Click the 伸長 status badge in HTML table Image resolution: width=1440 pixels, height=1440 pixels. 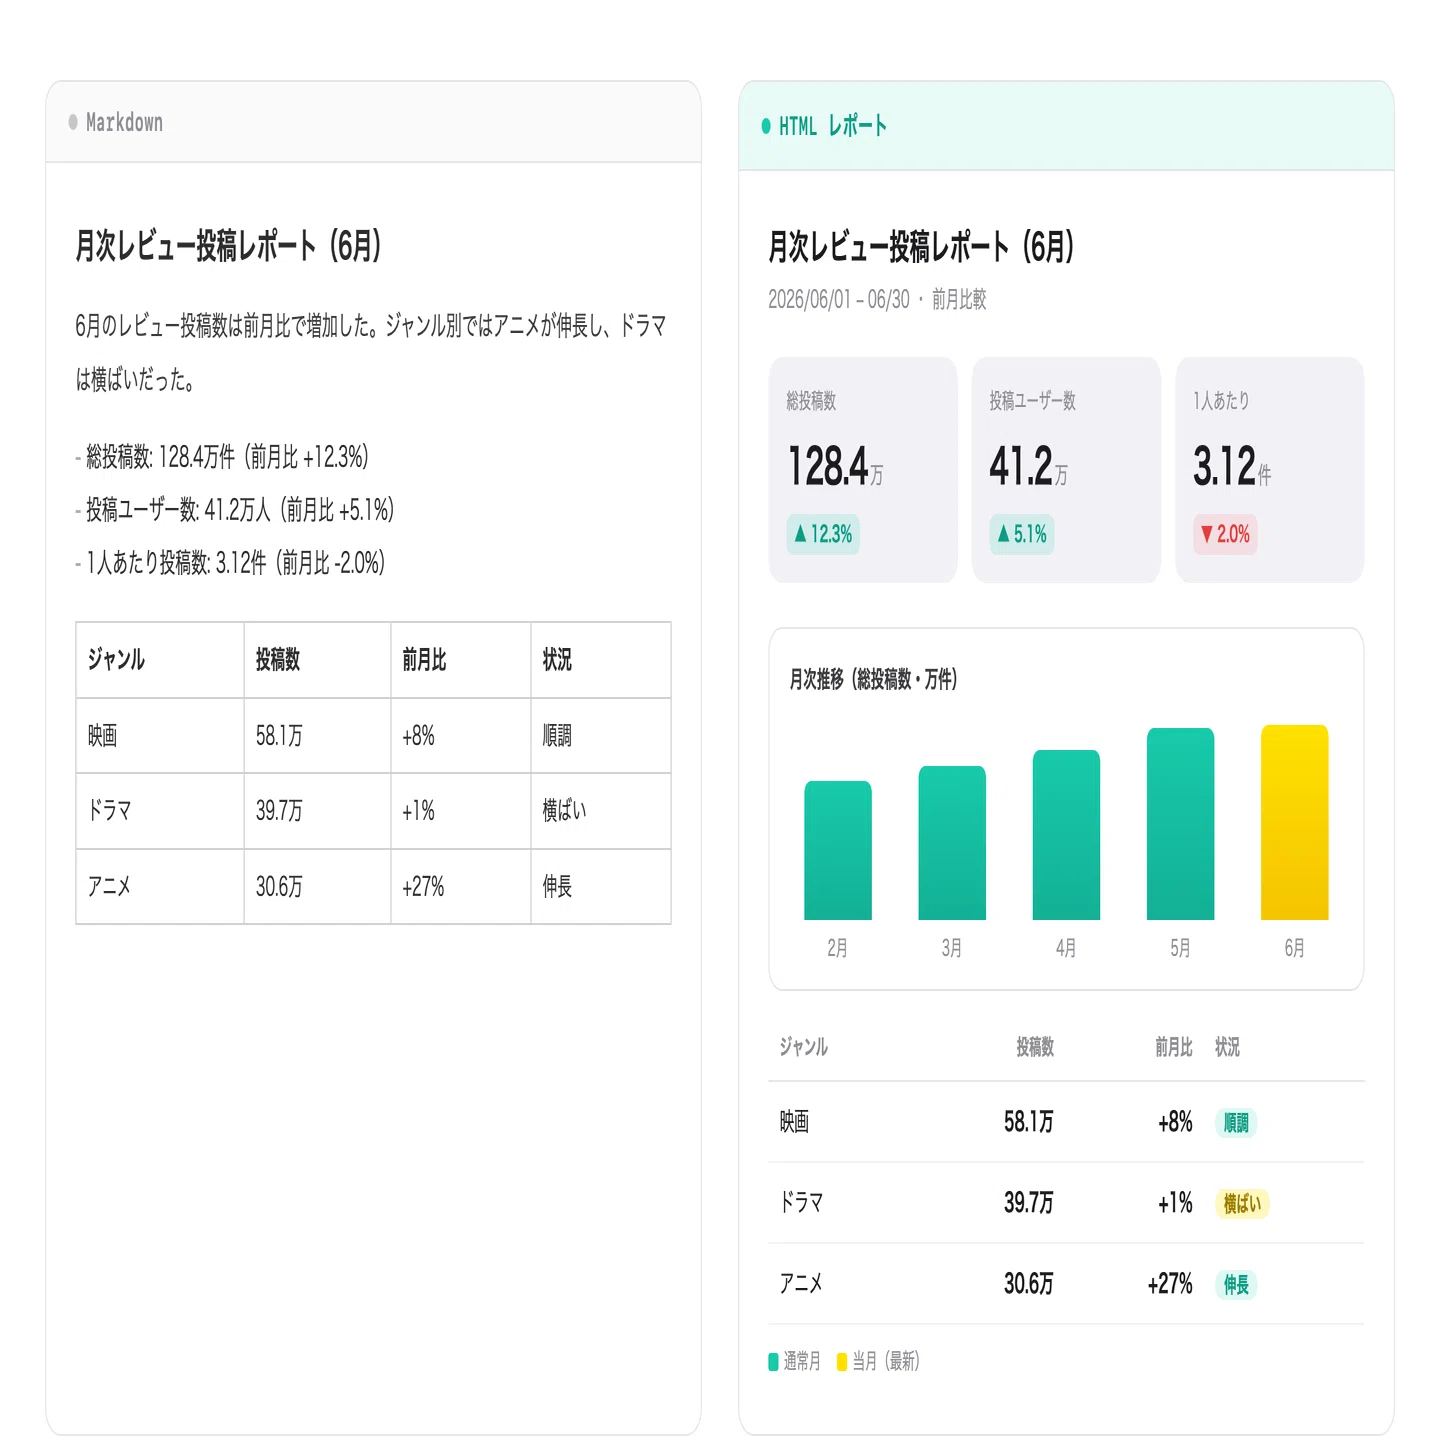click(1236, 1285)
